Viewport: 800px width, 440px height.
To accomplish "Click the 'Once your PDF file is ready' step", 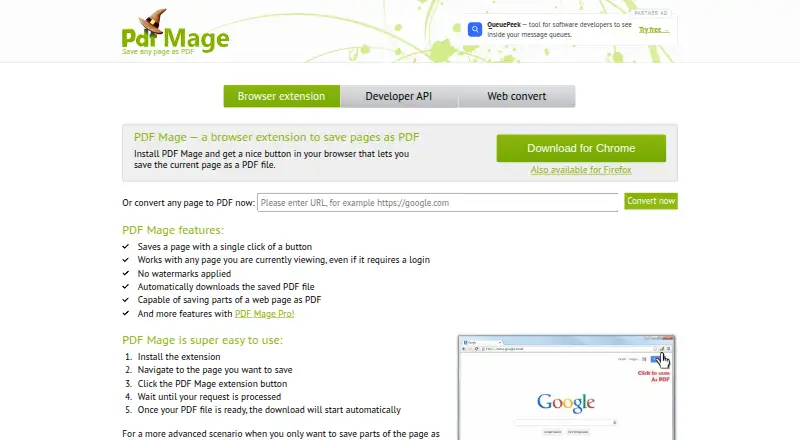I will (269, 410).
